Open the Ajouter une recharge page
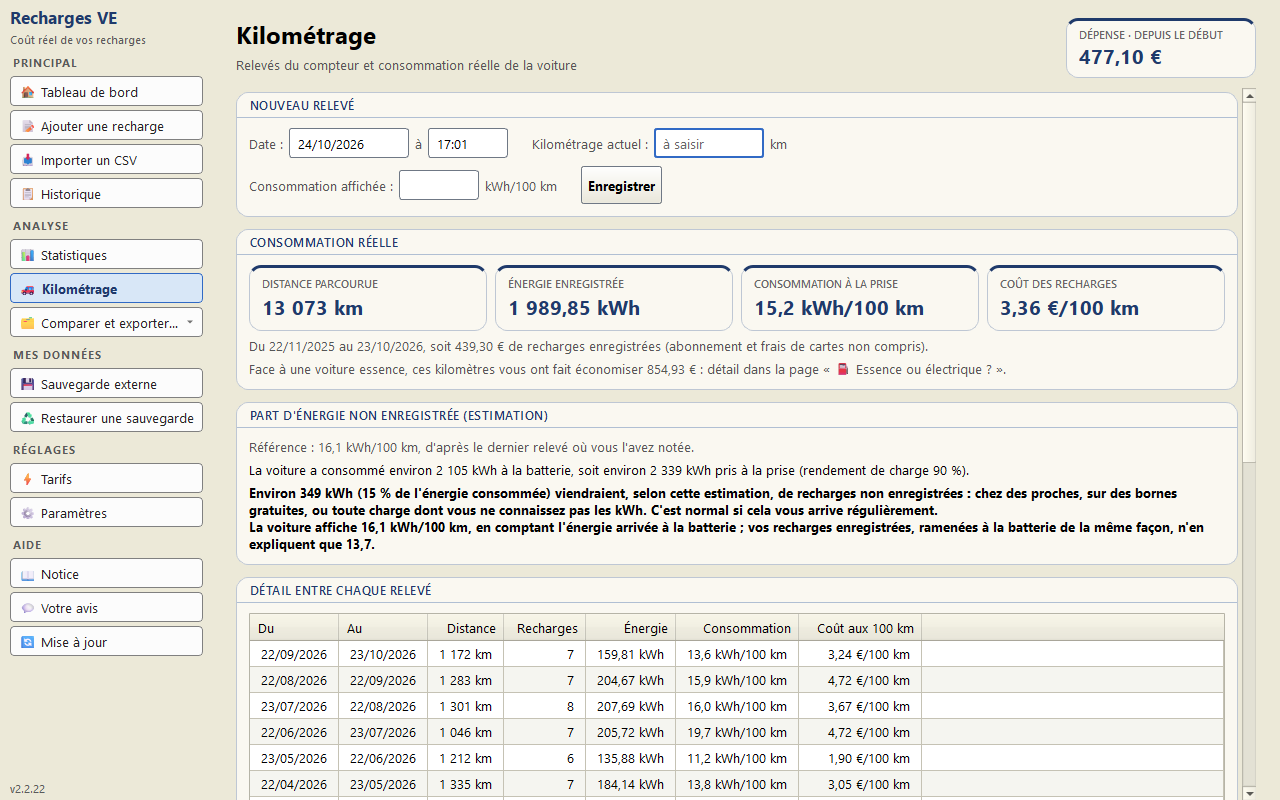This screenshot has height=800, width=1280. [x=106, y=125]
